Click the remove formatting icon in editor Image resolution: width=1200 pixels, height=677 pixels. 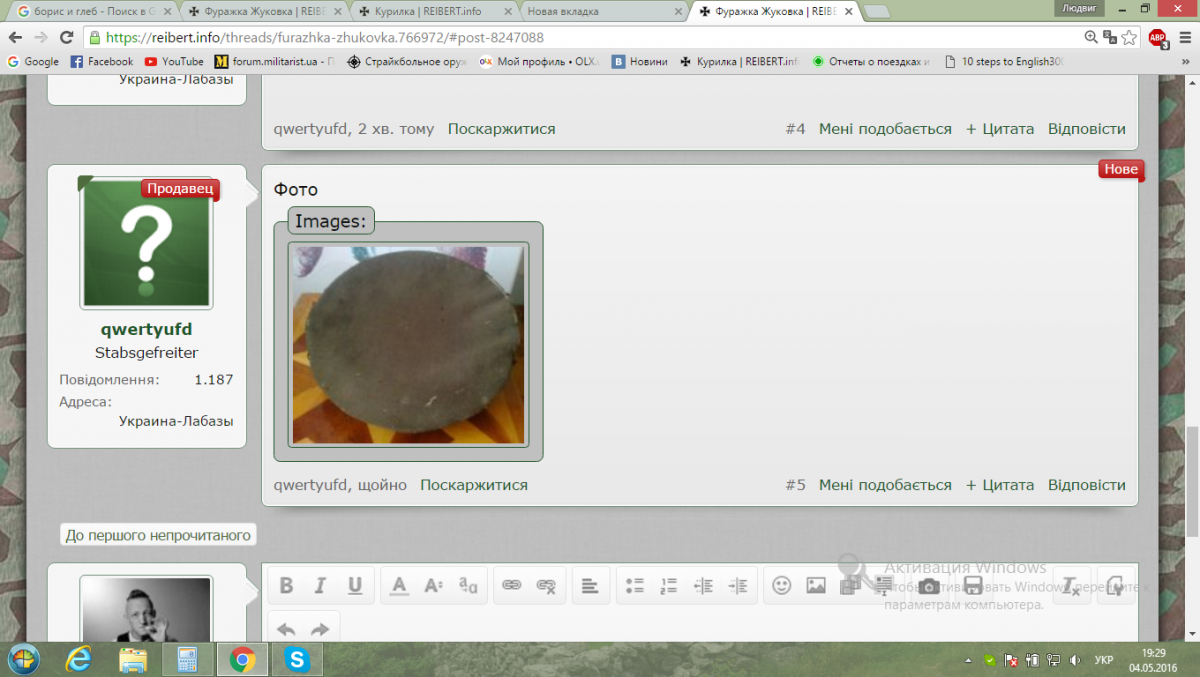pyautogui.click(x=1071, y=586)
